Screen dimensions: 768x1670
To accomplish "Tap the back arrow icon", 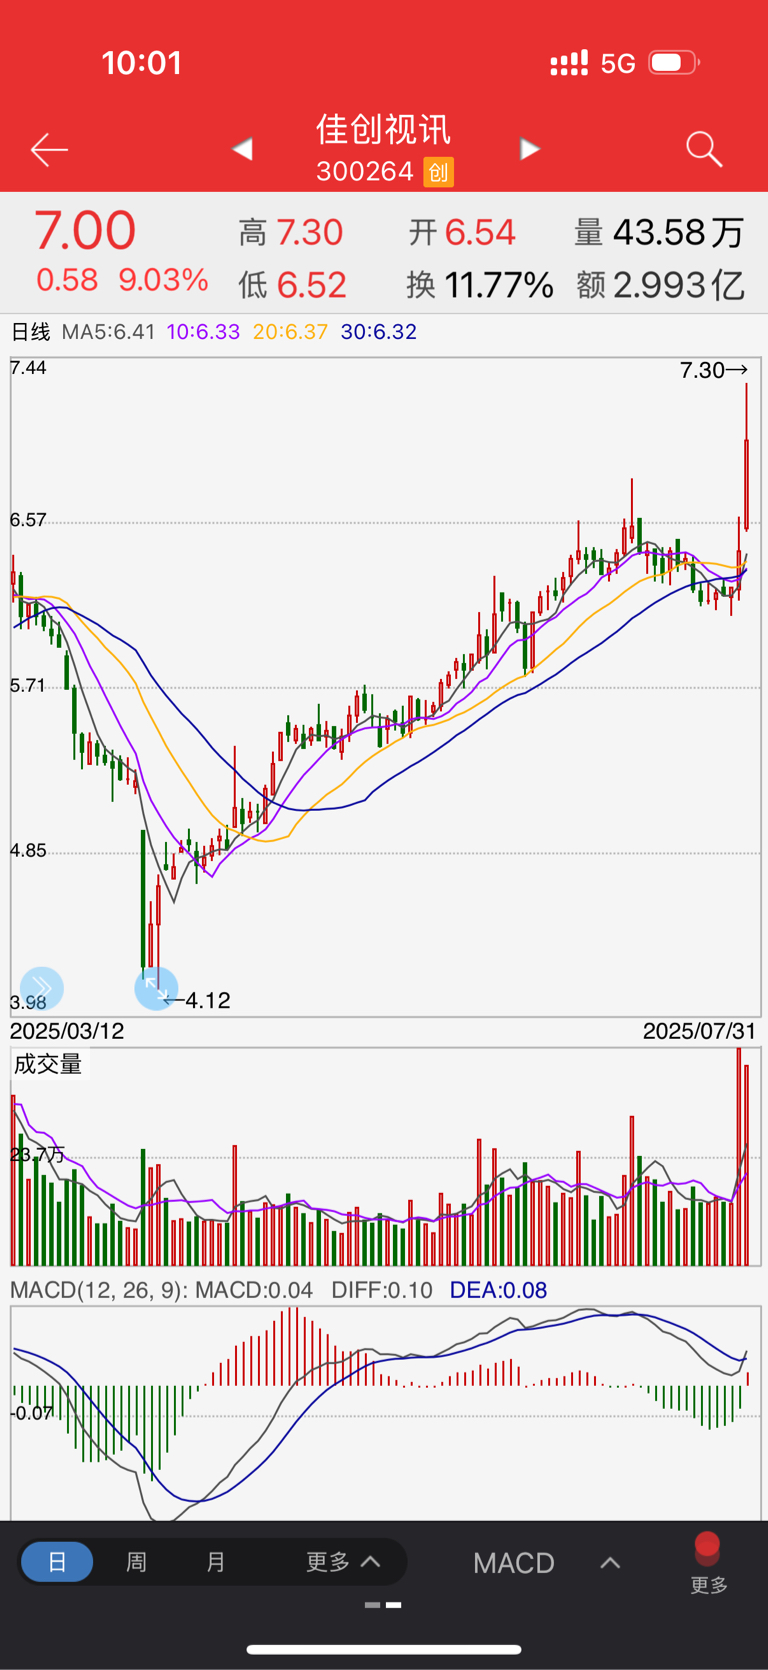I will 49,150.
